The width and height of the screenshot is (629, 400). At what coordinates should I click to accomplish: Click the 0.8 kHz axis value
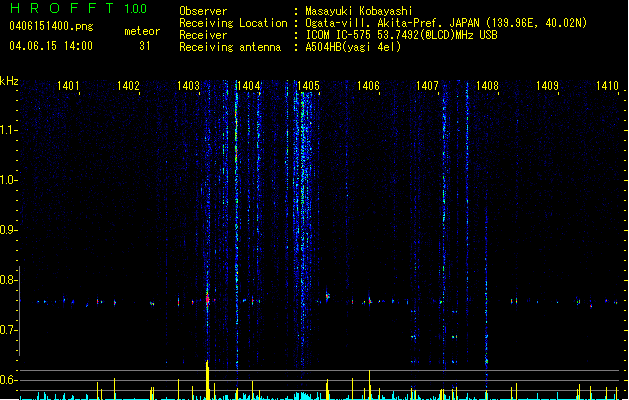tap(8, 280)
